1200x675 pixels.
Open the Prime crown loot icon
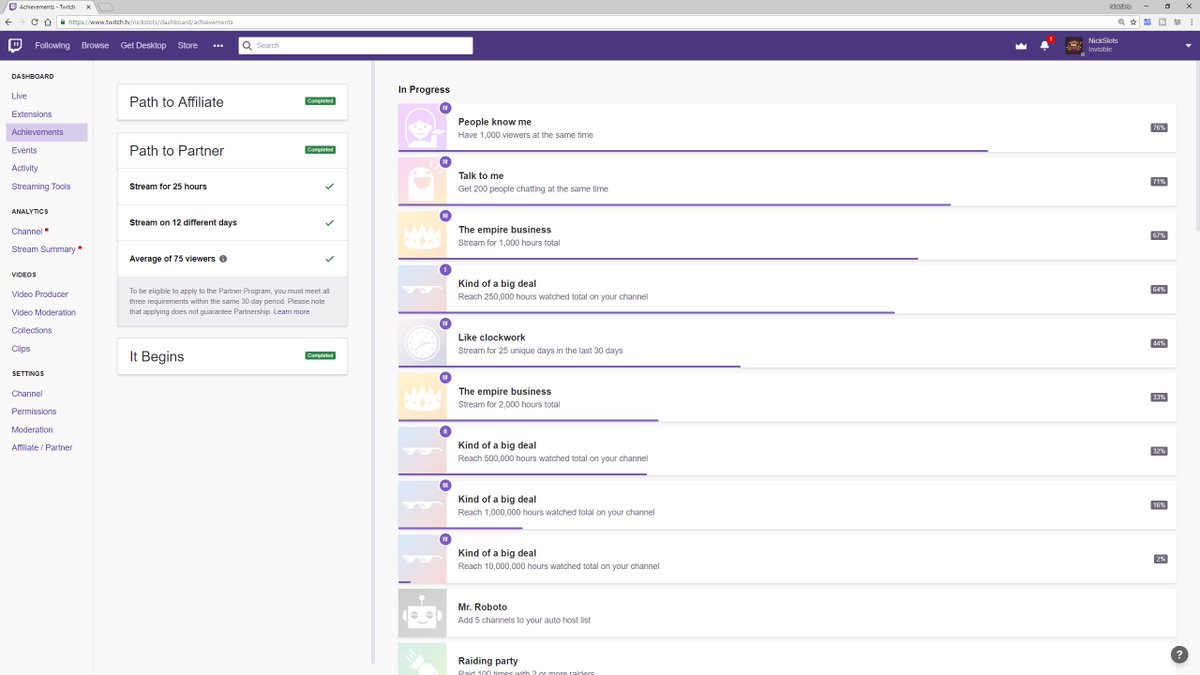click(1021, 46)
